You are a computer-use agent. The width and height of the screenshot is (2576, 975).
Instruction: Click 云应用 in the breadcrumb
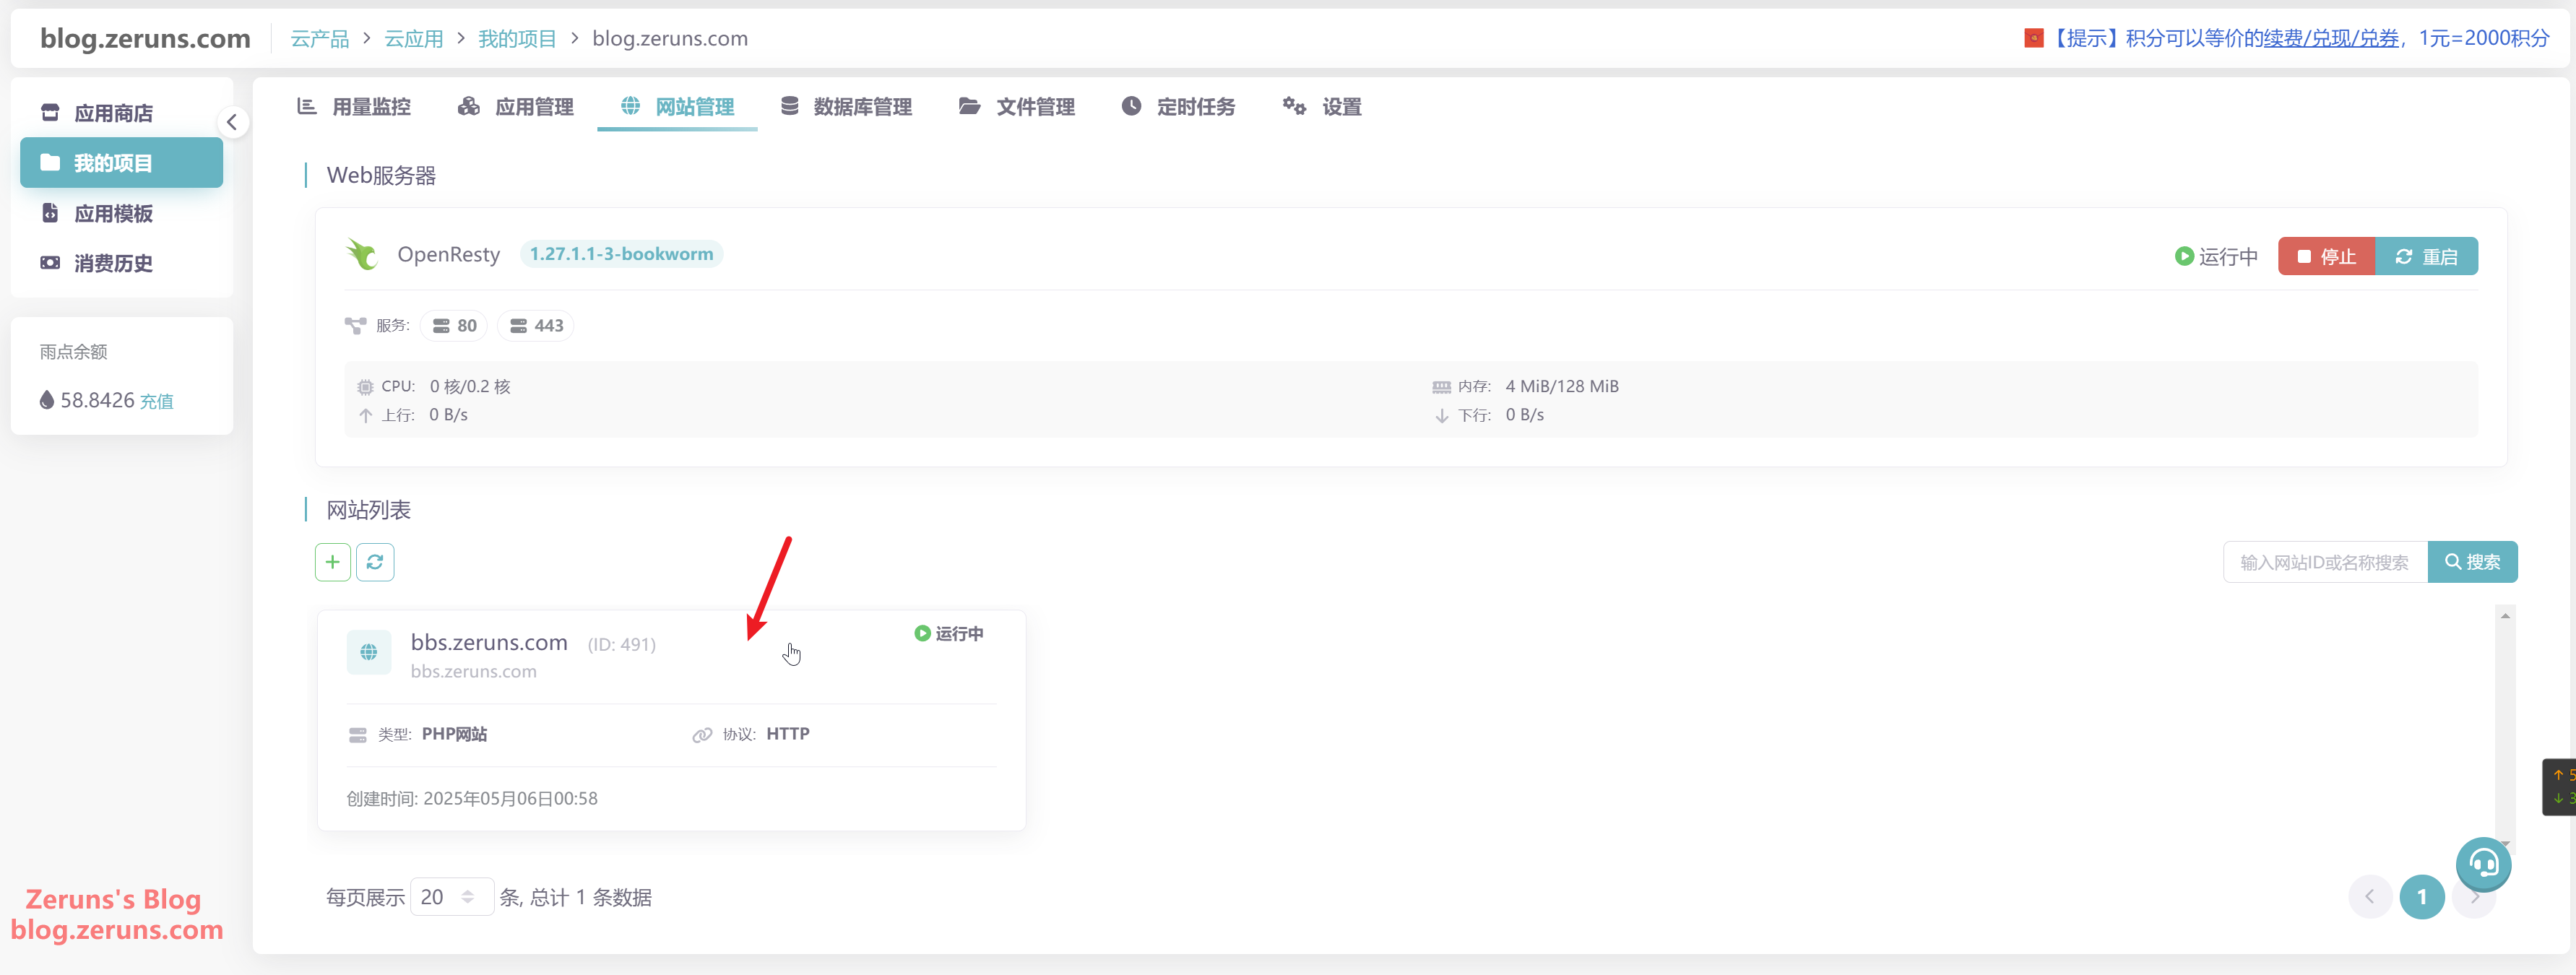pos(414,38)
